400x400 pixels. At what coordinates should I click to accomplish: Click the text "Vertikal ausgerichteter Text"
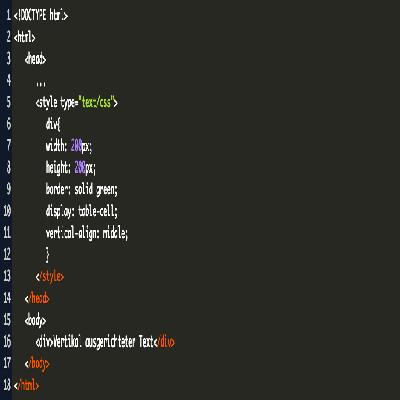(x=104, y=342)
